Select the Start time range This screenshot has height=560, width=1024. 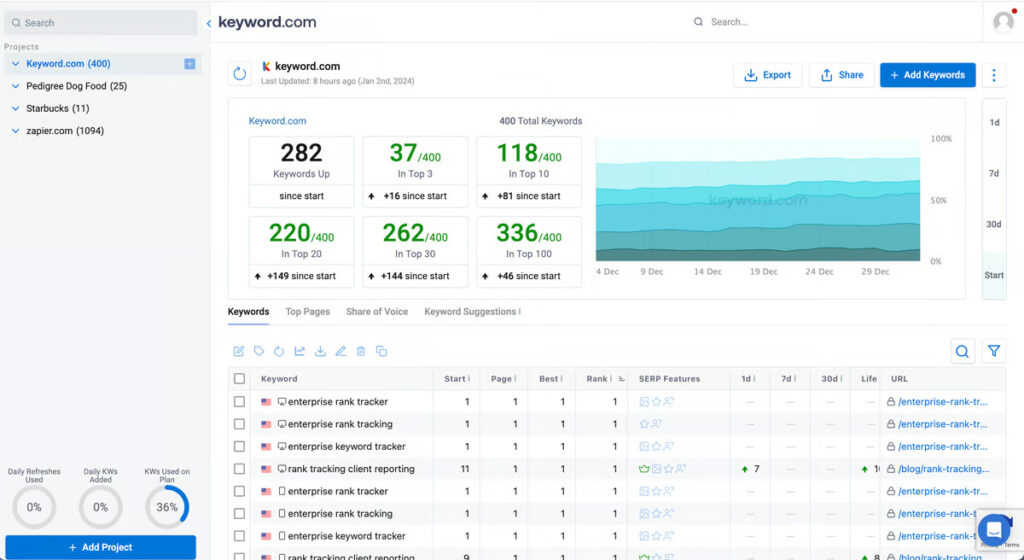point(994,275)
